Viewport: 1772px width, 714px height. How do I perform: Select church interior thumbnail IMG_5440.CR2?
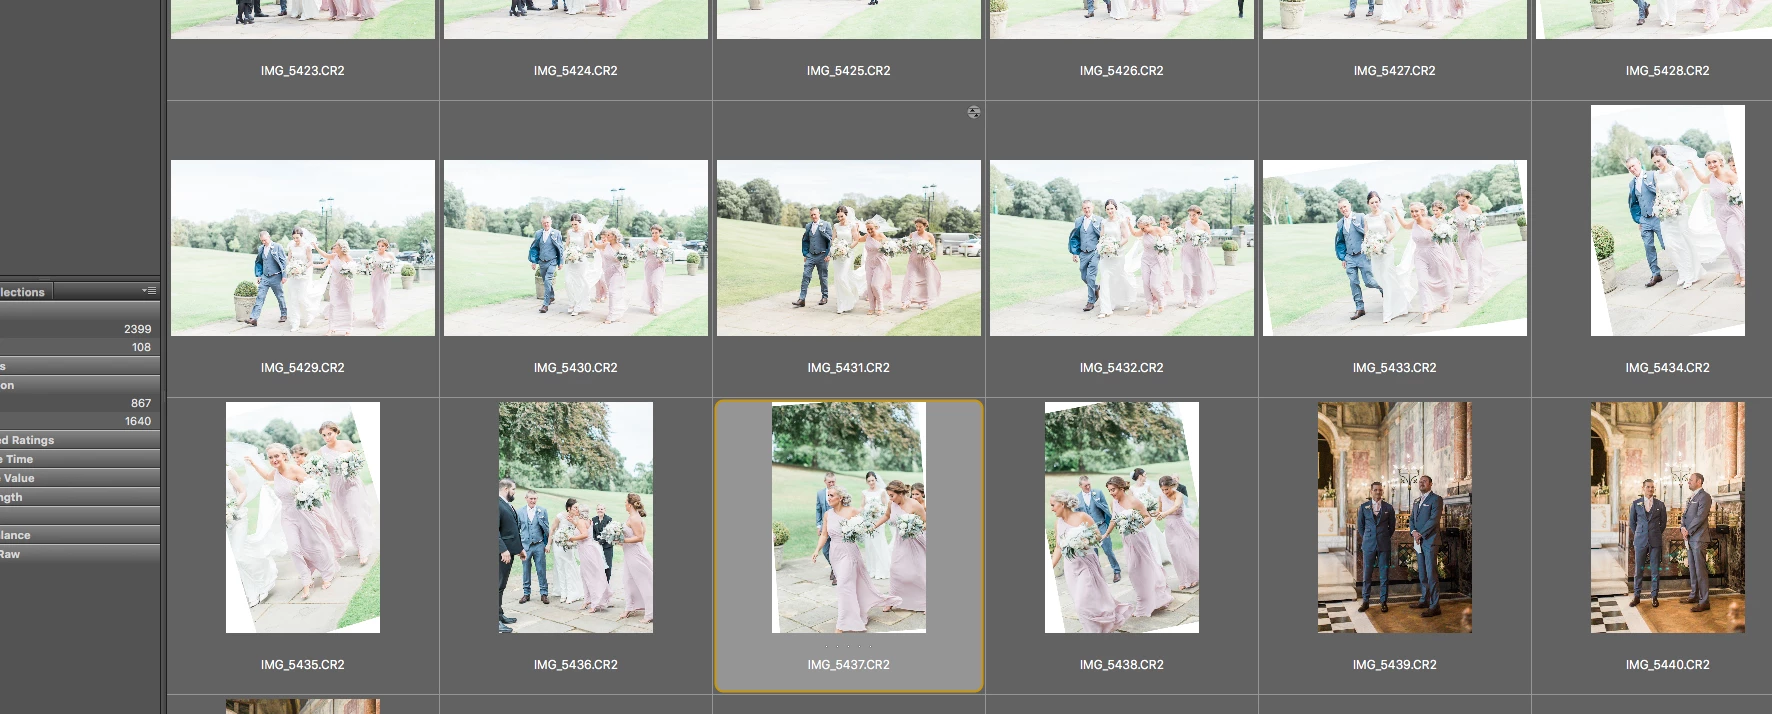[x=1668, y=517]
